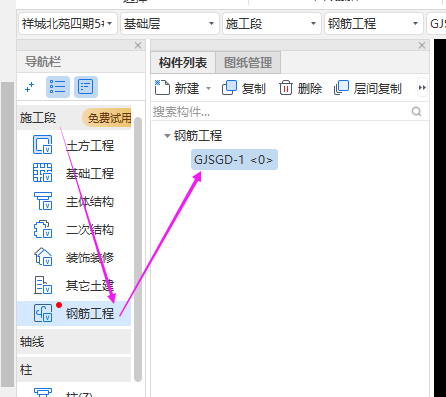Click the 二次结构 label
The image size is (446, 397).
[x=90, y=230]
